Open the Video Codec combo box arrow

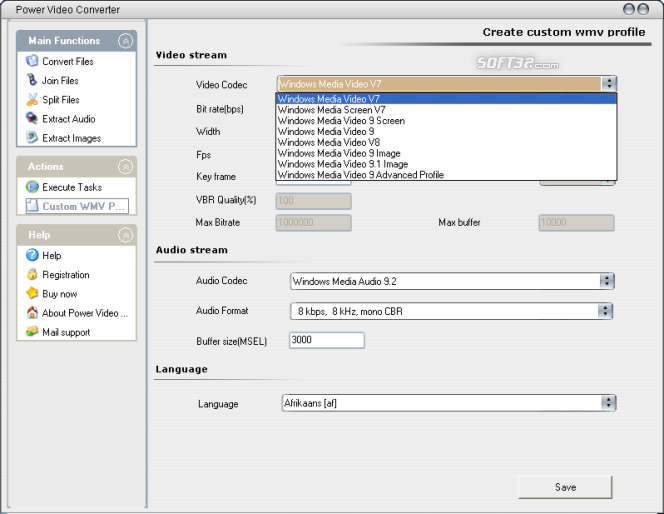pos(609,83)
